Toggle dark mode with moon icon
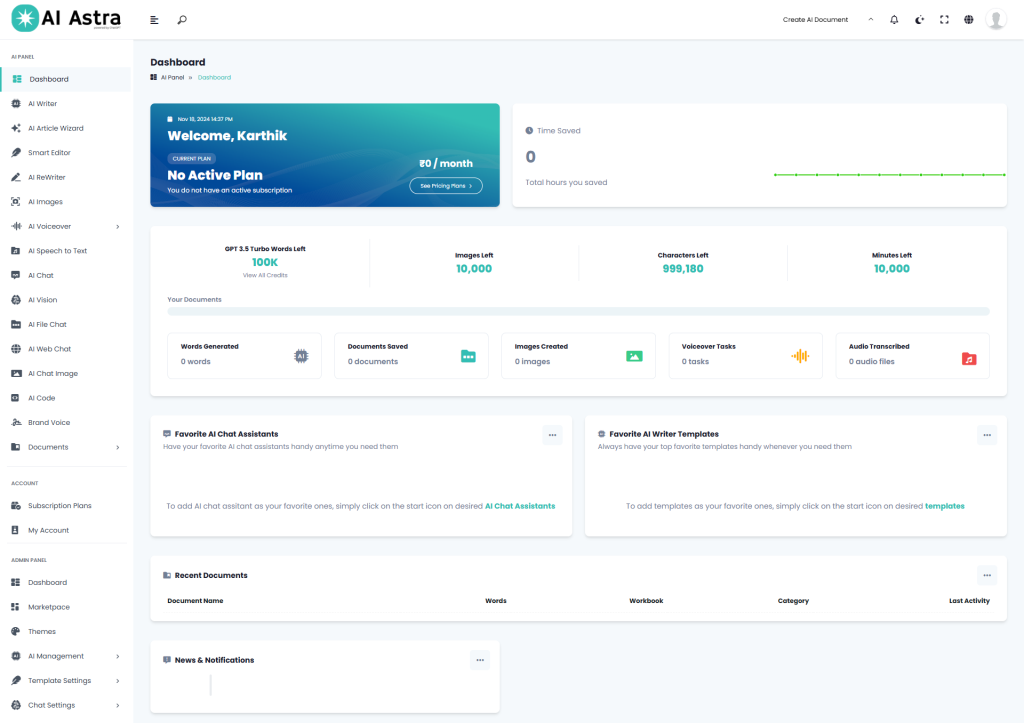1024x723 pixels. pyautogui.click(x=919, y=20)
